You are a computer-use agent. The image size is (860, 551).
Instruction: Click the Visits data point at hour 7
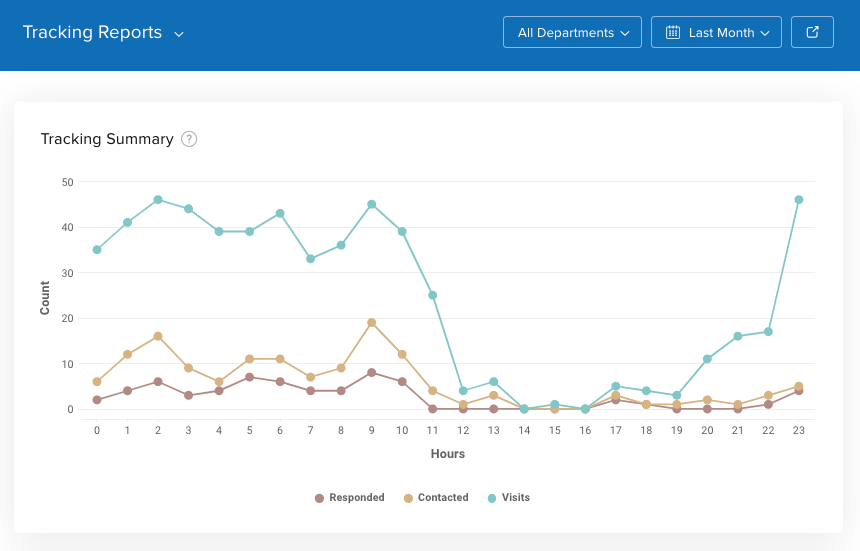pyautogui.click(x=311, y=259)
